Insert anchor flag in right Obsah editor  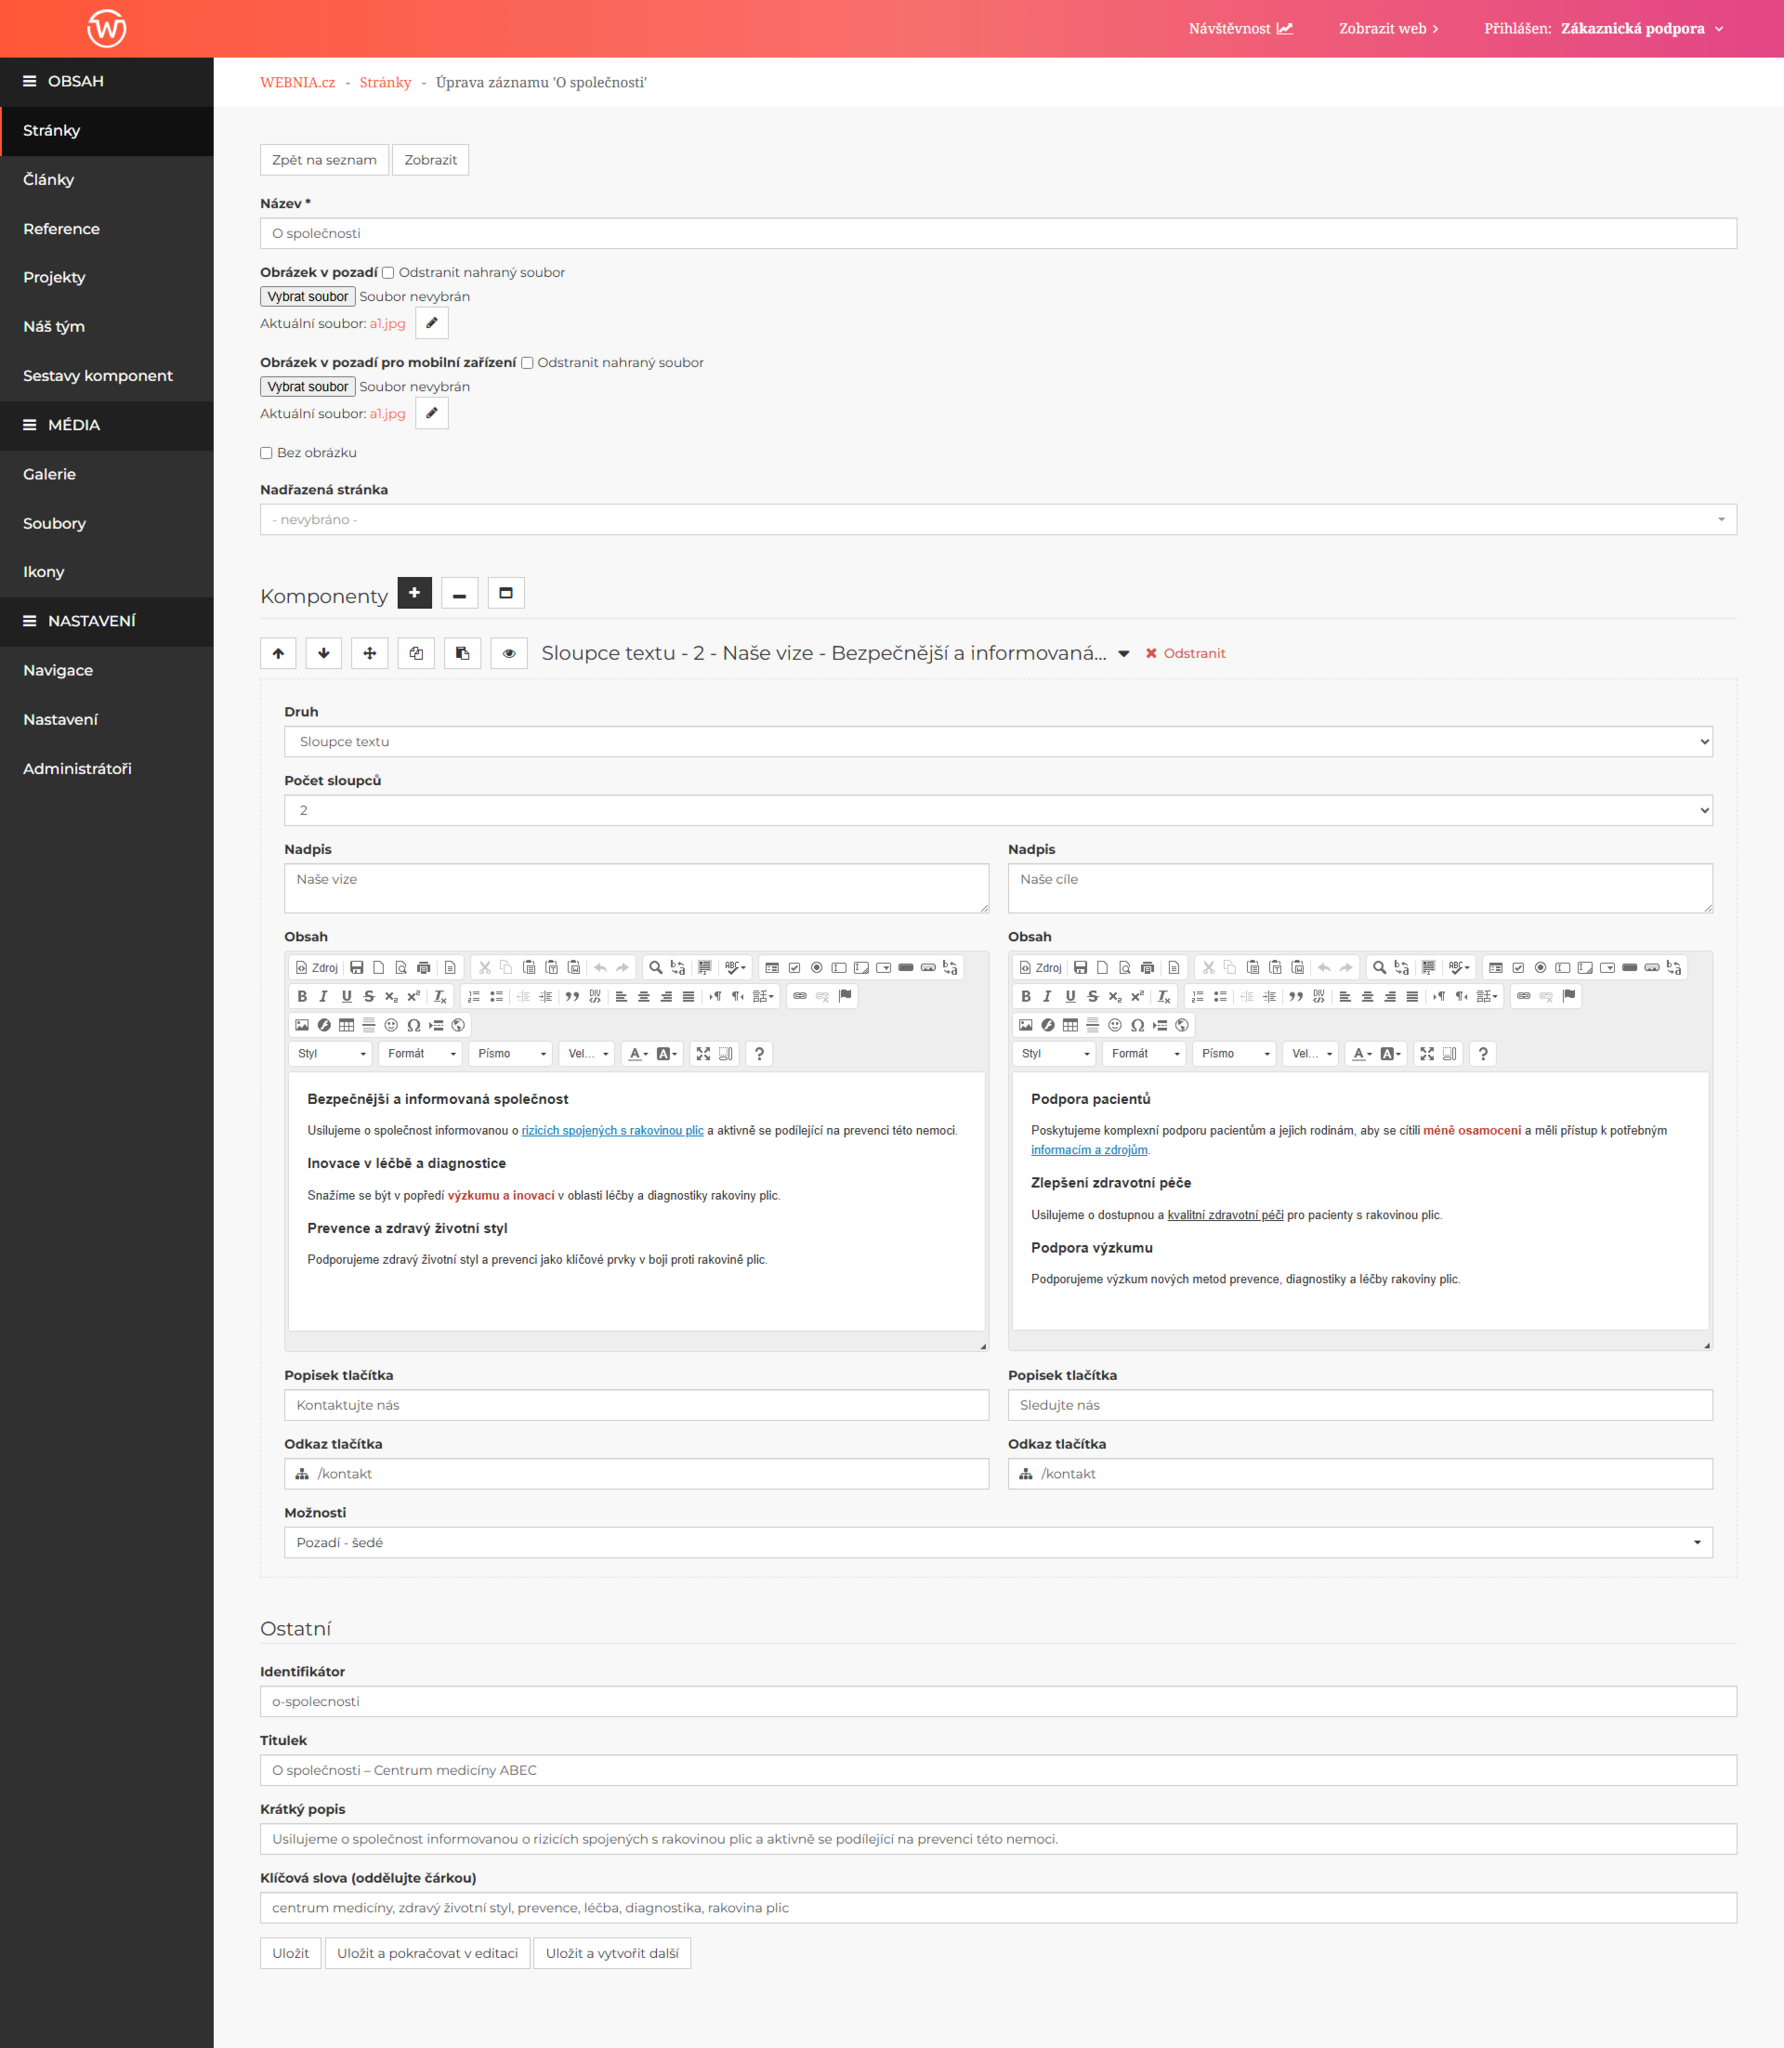tap(1569, 996)
